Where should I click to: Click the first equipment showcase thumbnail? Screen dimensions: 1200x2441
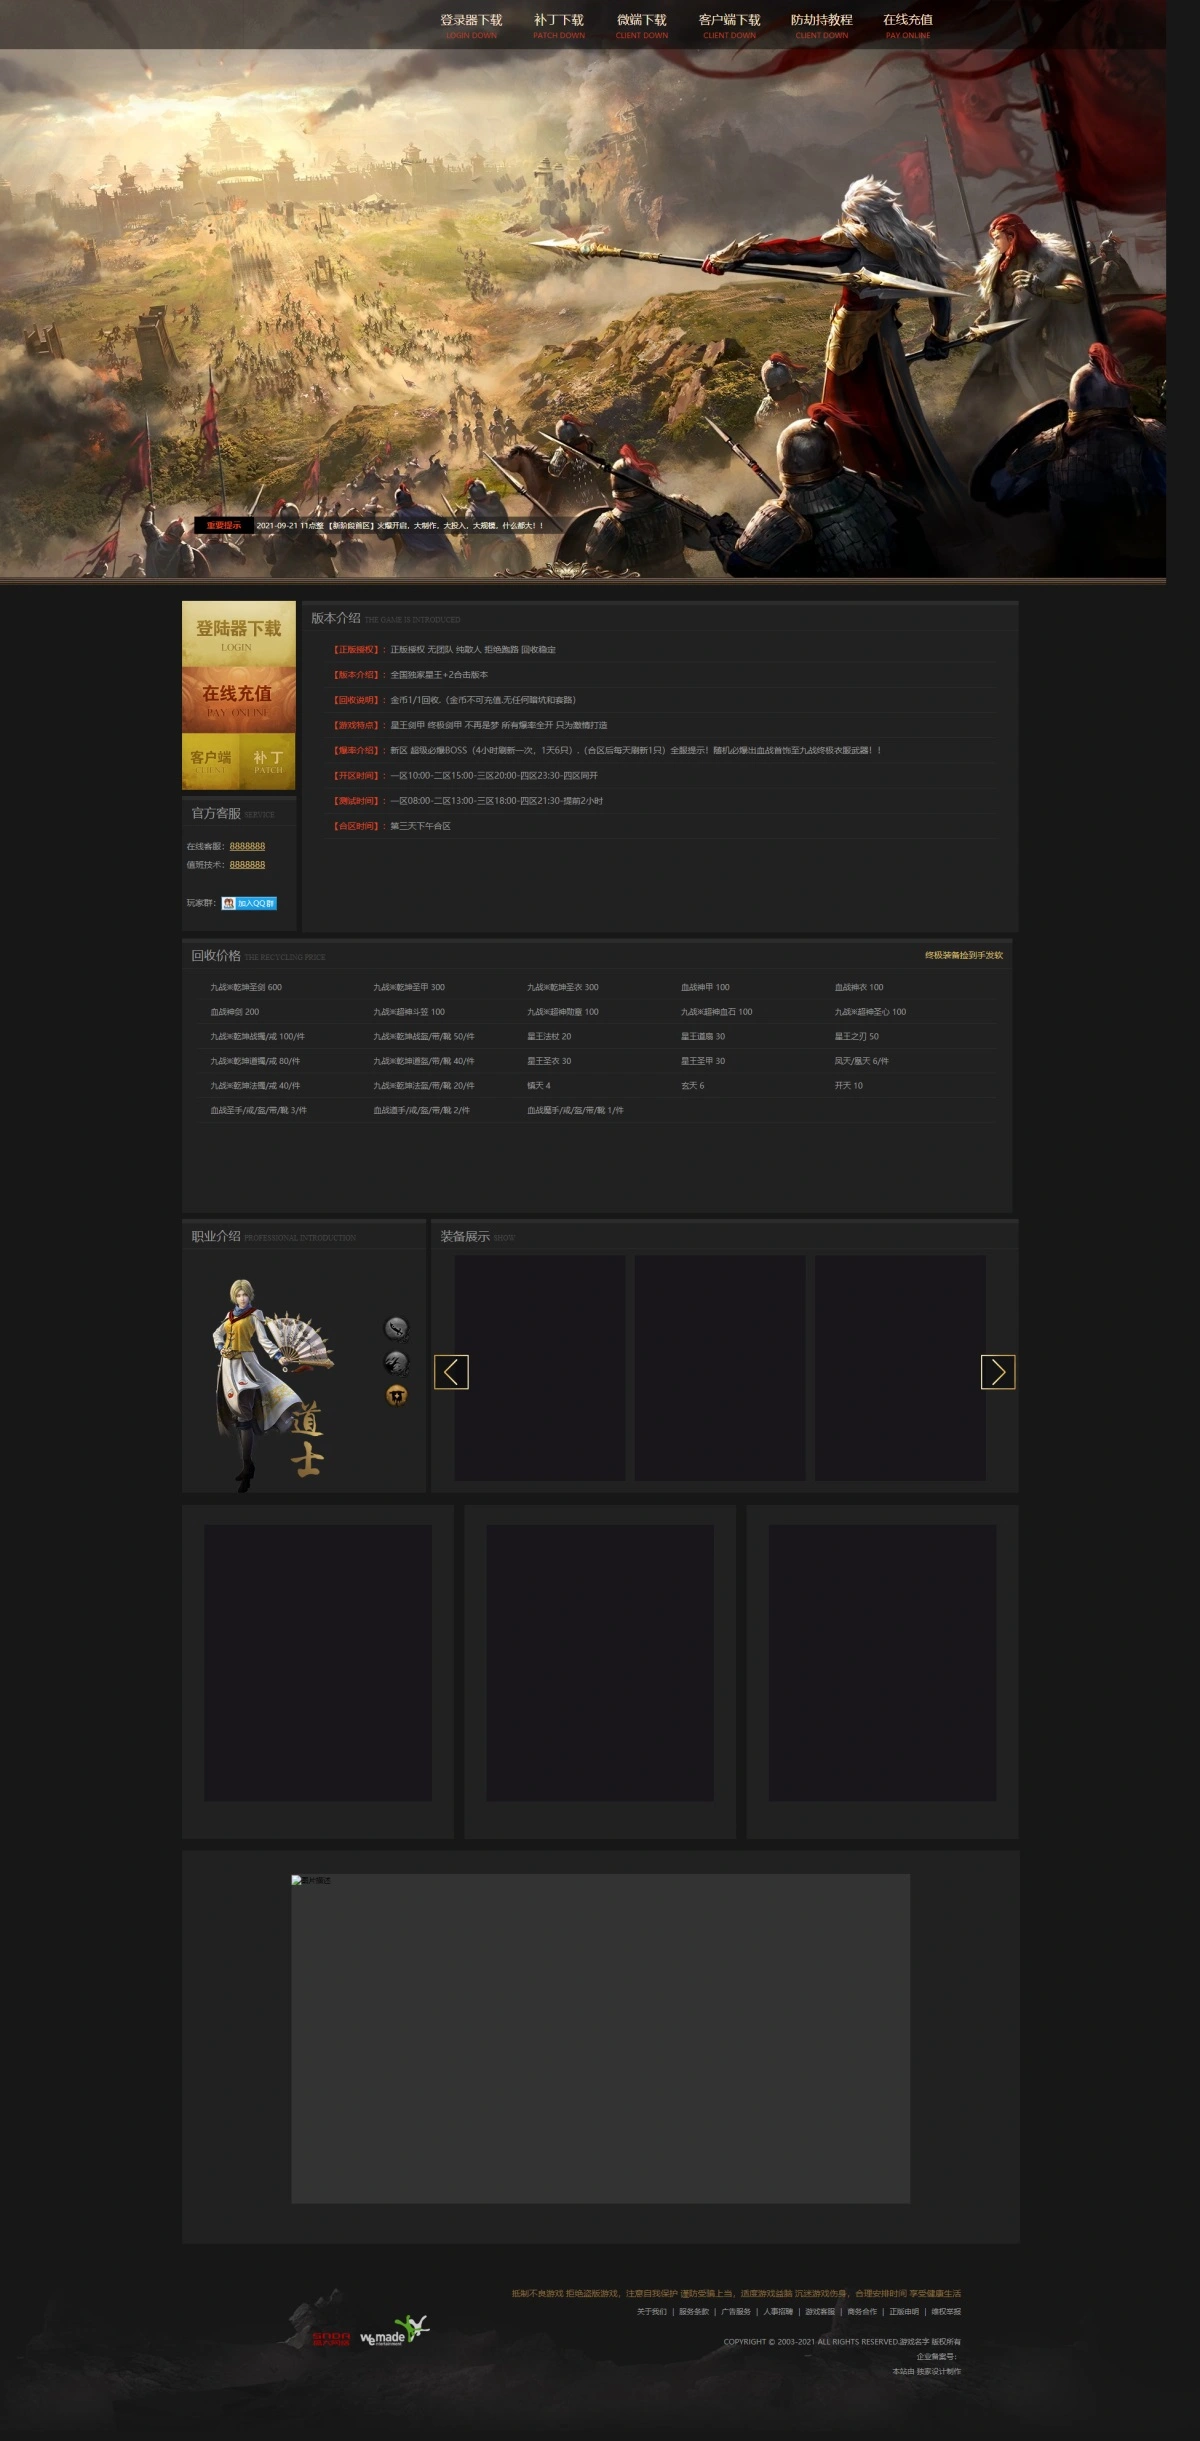[x=540, y=1367]
